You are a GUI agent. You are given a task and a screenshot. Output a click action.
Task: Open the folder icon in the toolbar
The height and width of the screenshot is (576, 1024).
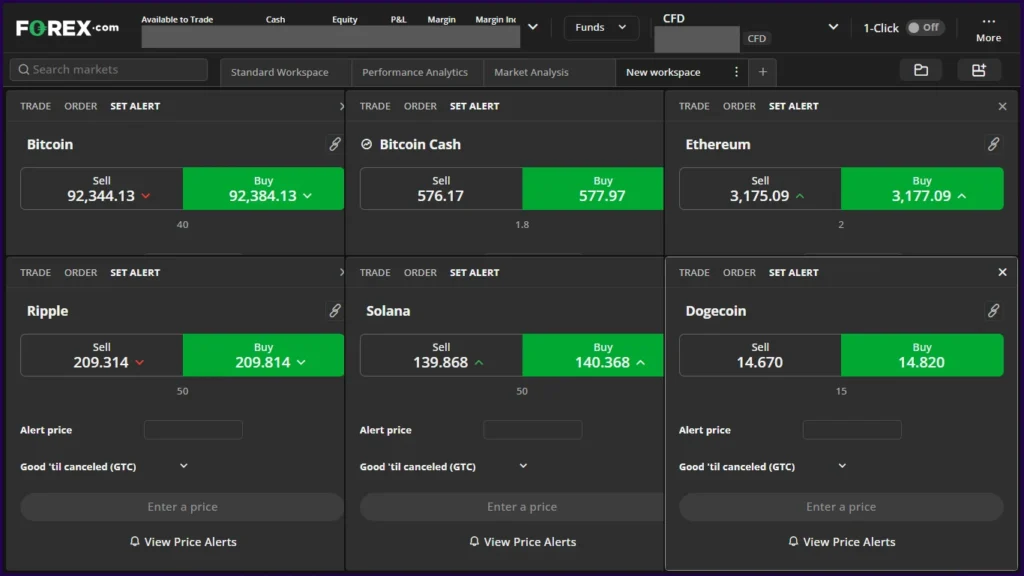click(920, 71)
